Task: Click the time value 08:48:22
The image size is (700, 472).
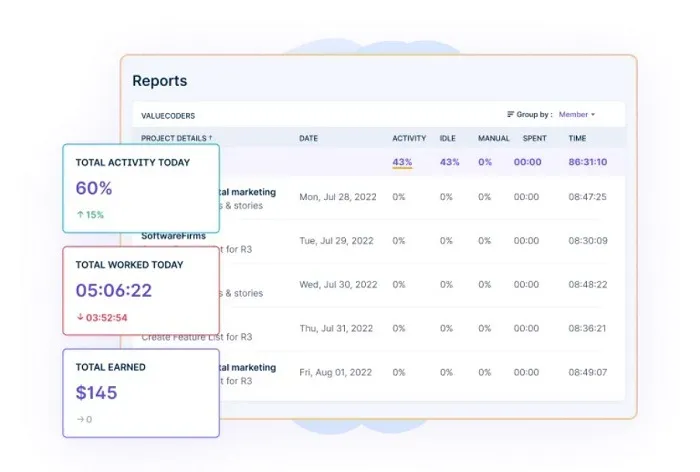Action: (588, 284)
